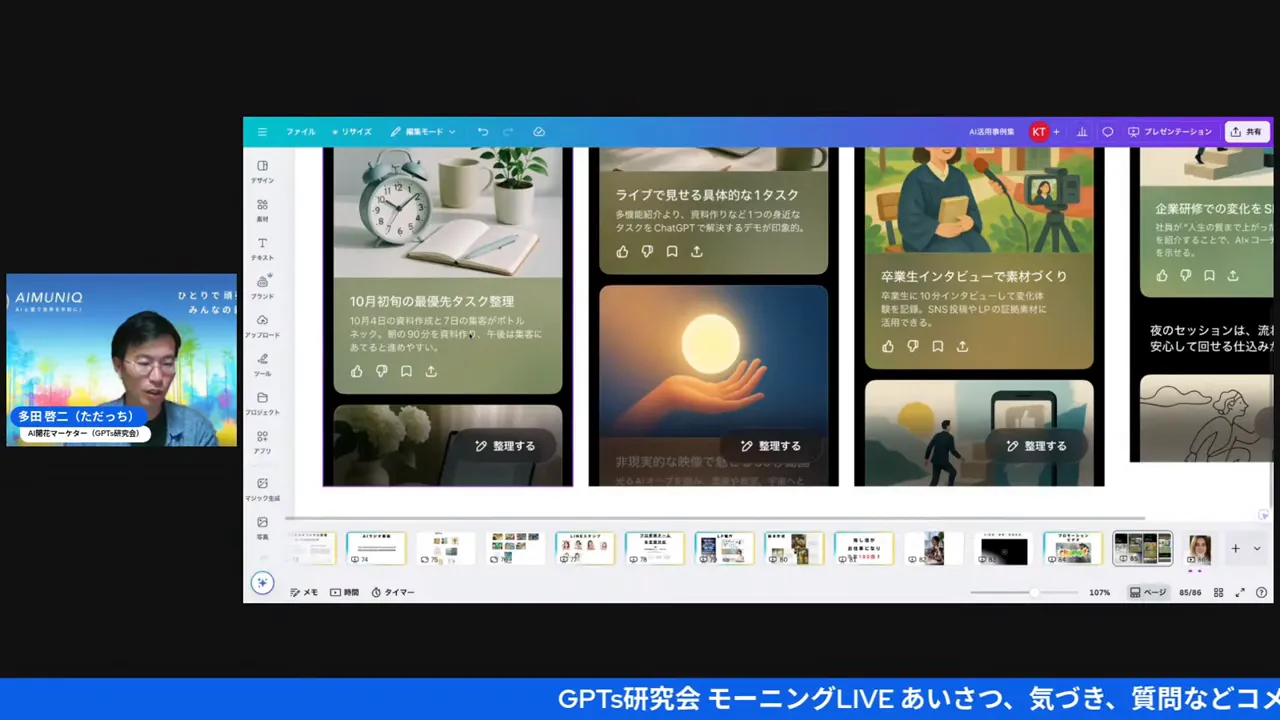Click the 共有 (Share) button
The height and width of the screenshot is (720, 1280).
point(1246,132)
